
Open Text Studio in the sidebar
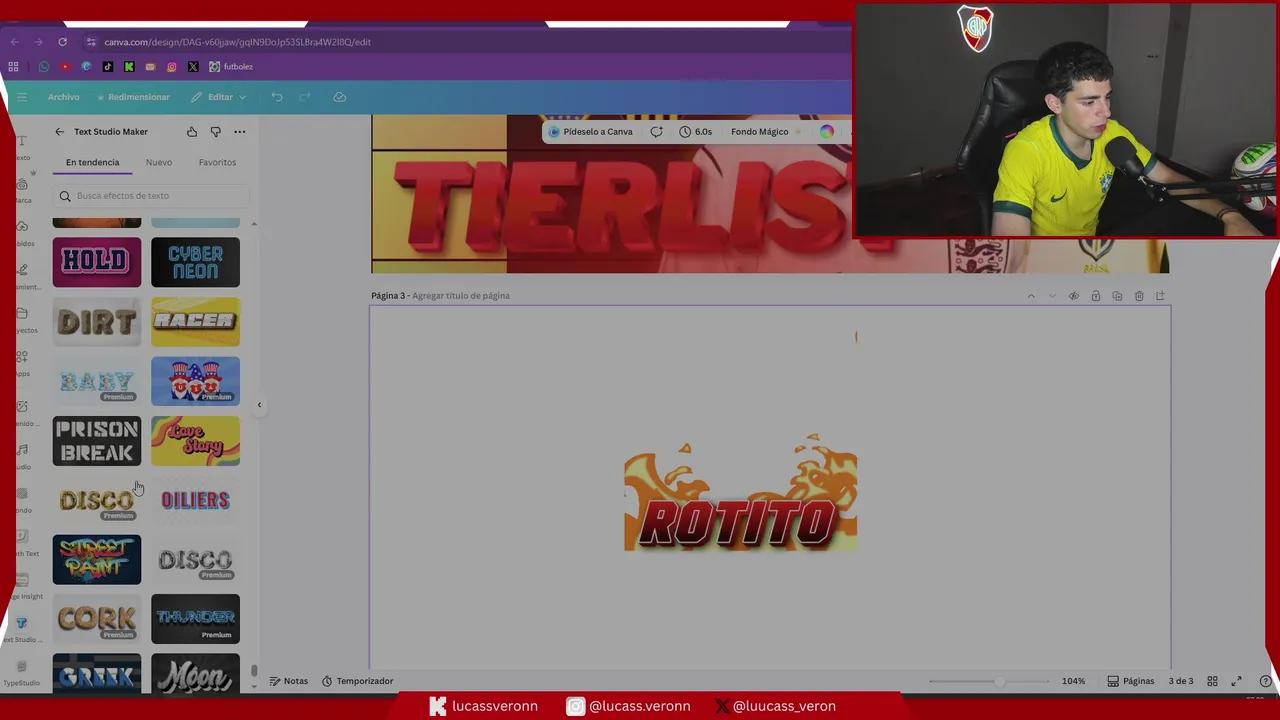(21, 629)
